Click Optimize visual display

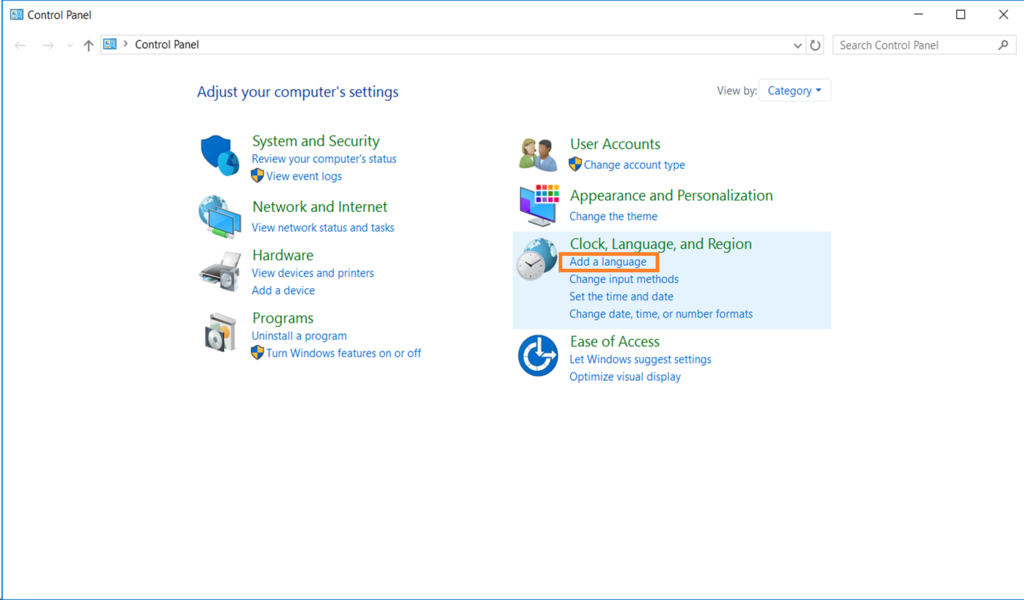tap(625, 377)
